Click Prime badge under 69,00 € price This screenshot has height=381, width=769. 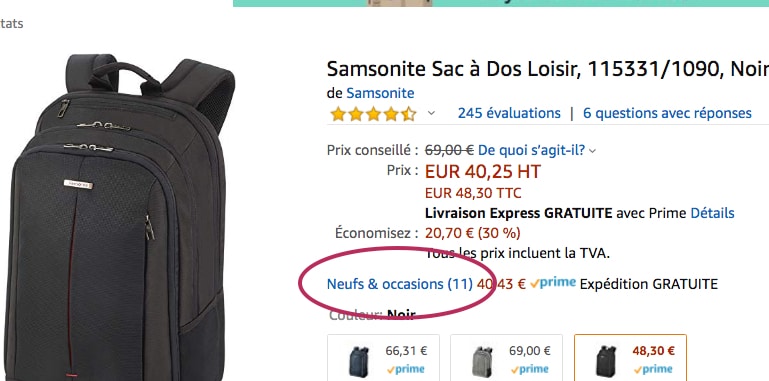[x=529, y=369]
